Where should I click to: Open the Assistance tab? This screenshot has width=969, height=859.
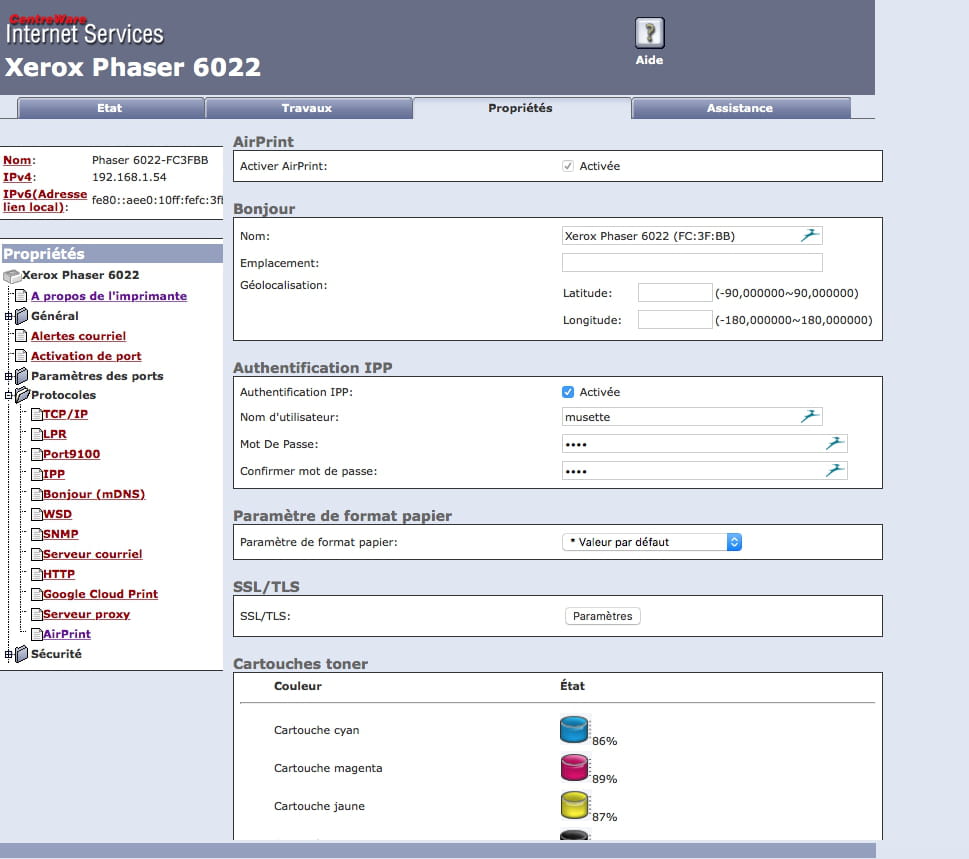point(740,108)
